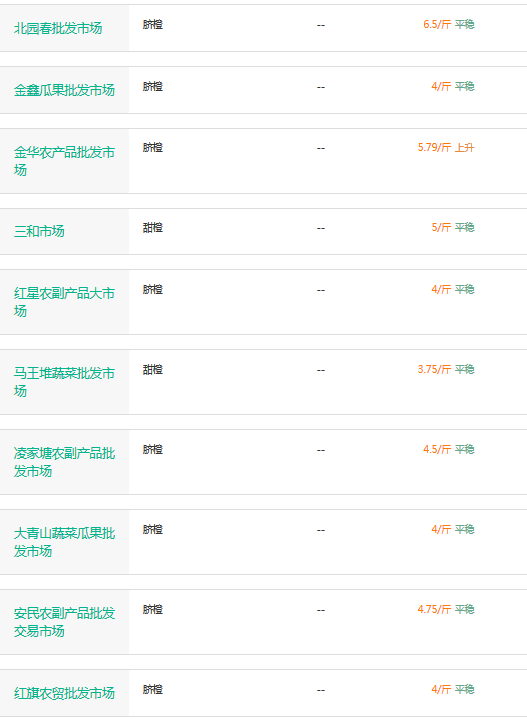The width and height of the screenshot is (527, 721).
Task: Open the 三和市场 market link
Action: click(39, 231)
